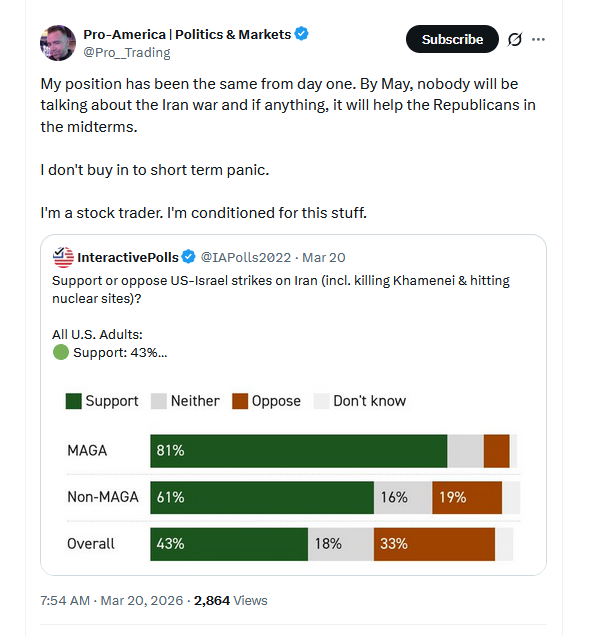This screenshot has height=636, width=590.
Task: Click the InteractivePolls verified checkmark badge
Action: point(188,257)
